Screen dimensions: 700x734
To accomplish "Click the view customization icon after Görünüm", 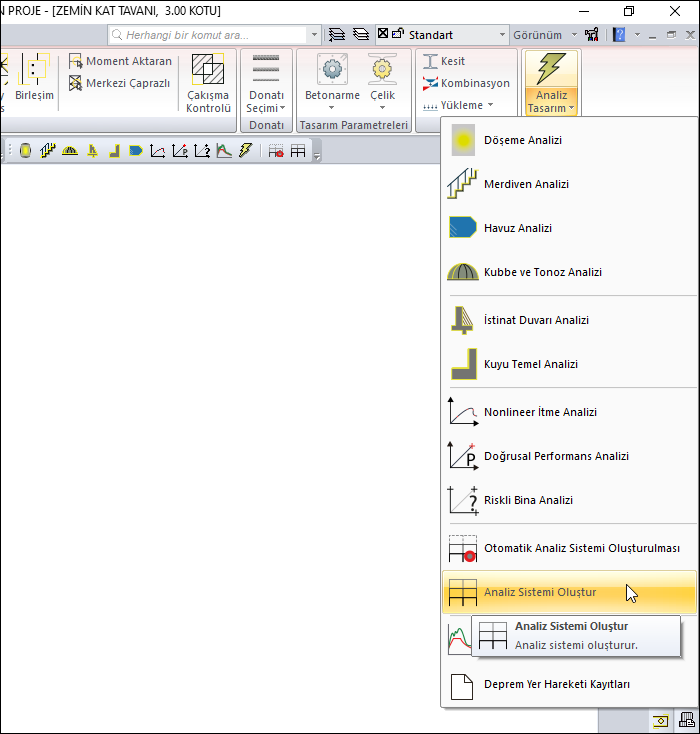I will (591, 35).
